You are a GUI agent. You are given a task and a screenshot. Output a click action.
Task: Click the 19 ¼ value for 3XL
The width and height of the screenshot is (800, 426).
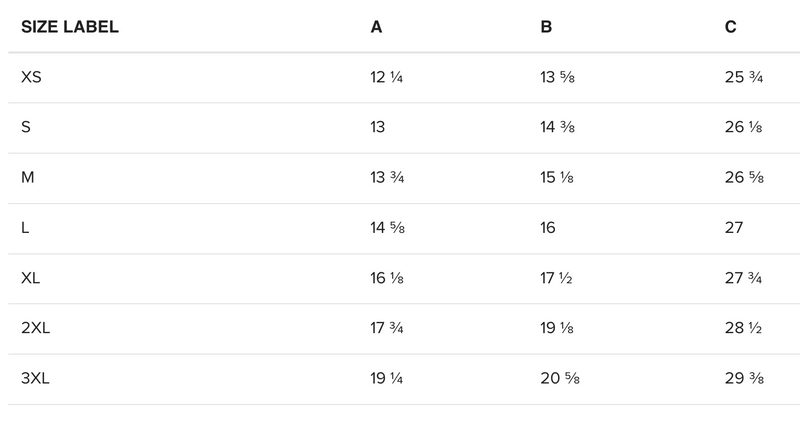click(x=387, y=379)
